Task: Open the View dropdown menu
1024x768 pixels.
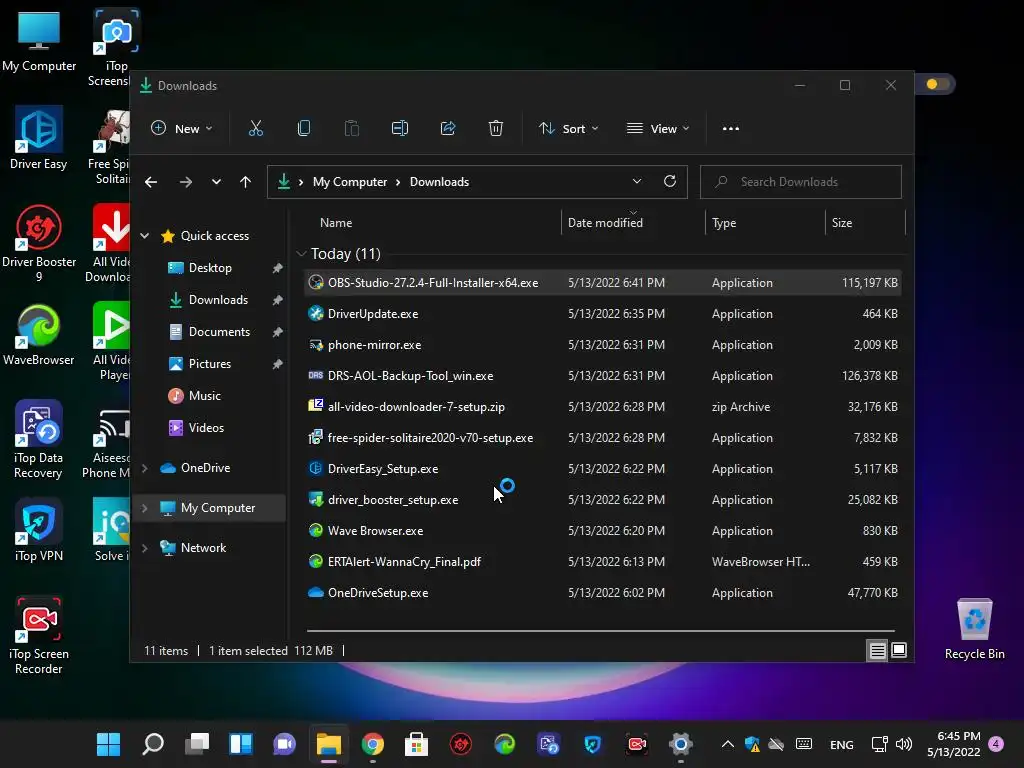Action: (x=658, y=129)
